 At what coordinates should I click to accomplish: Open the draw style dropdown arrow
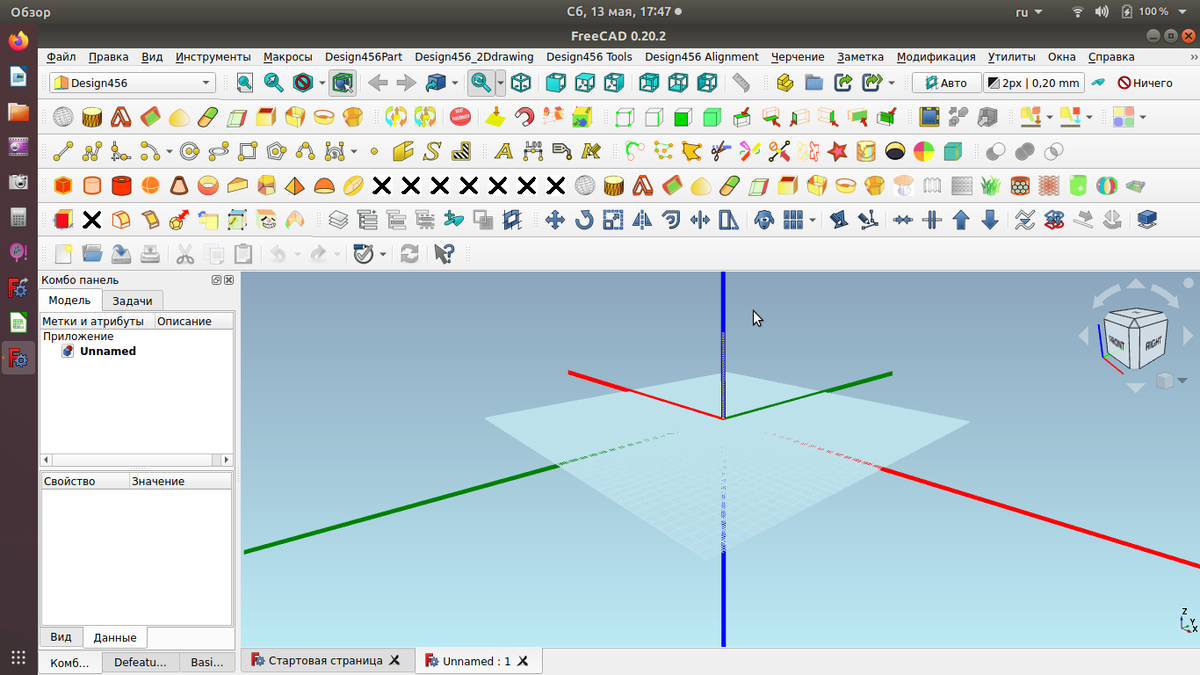(x=322, y=83)
